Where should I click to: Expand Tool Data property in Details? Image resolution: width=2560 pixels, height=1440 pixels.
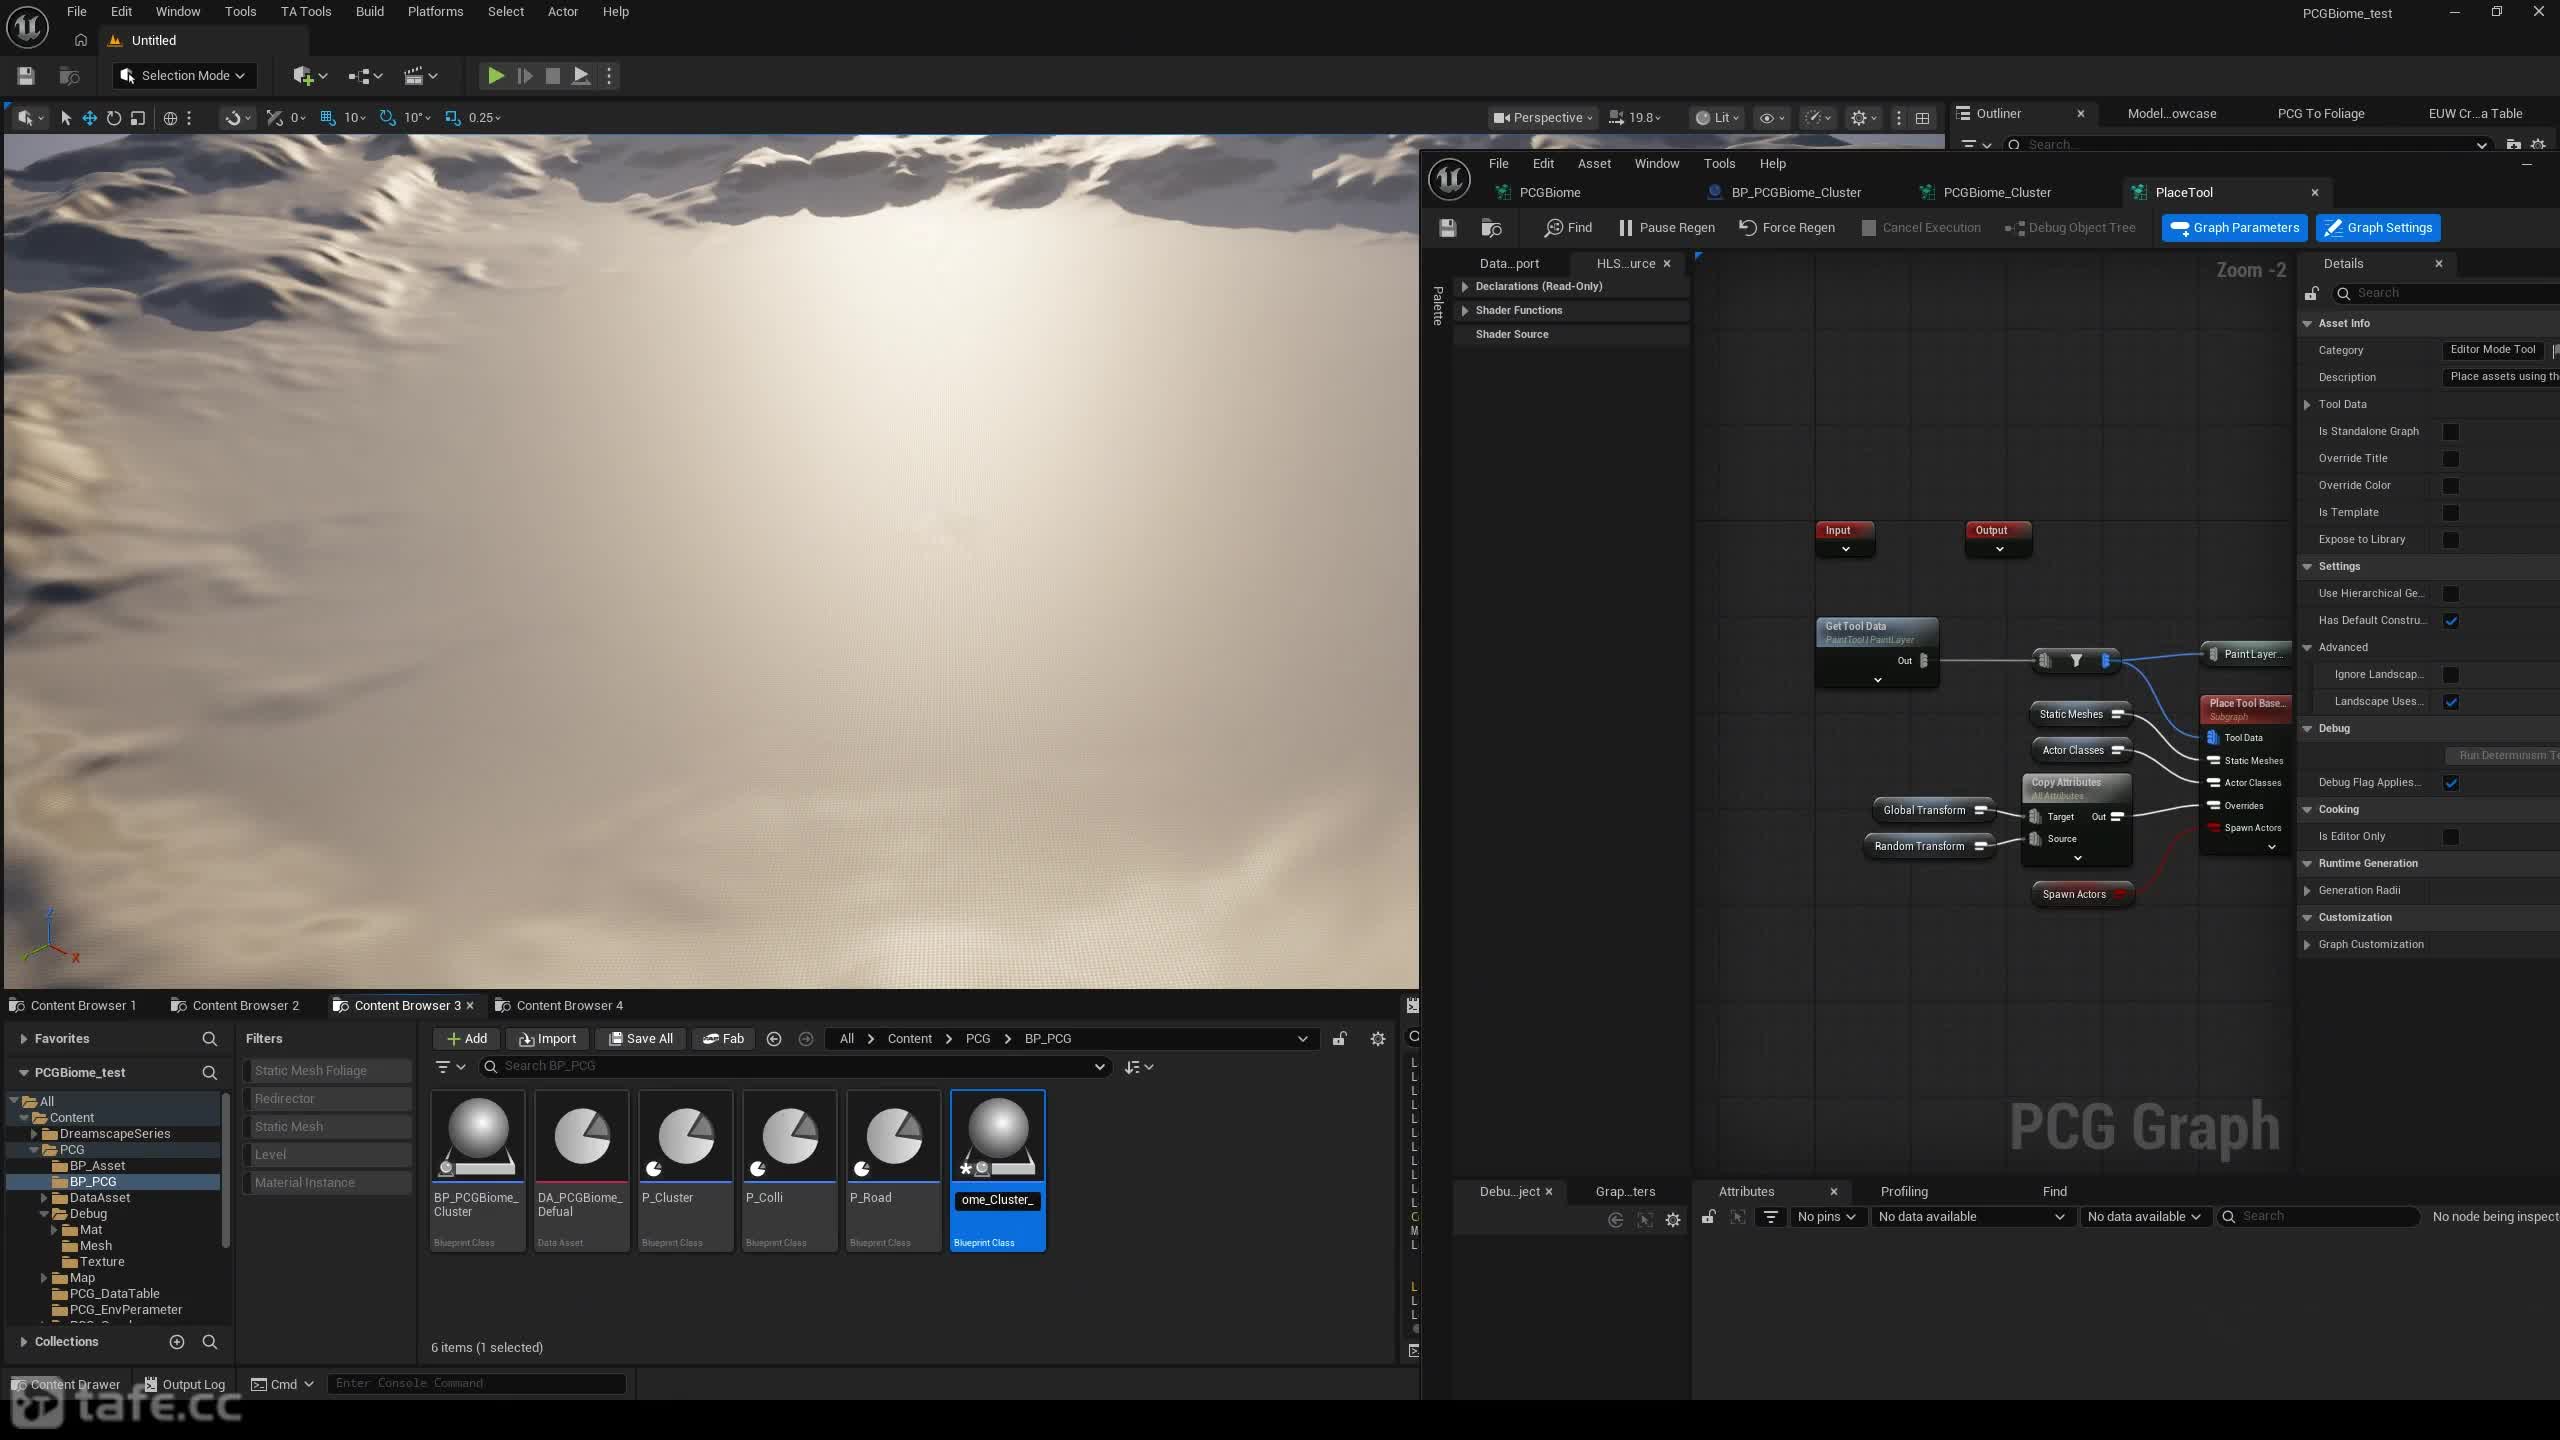click(2307, 405)
